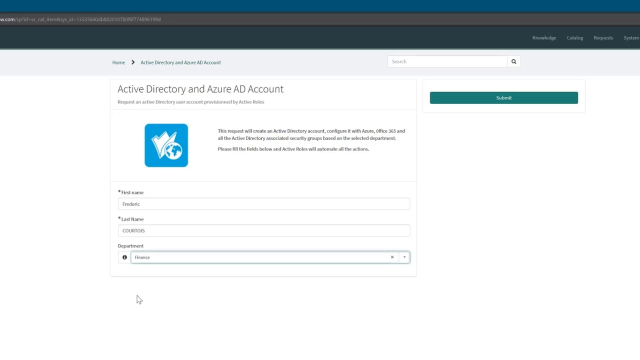
Task: Expand the Department dropdown arrow
Action: pos(404,258)
